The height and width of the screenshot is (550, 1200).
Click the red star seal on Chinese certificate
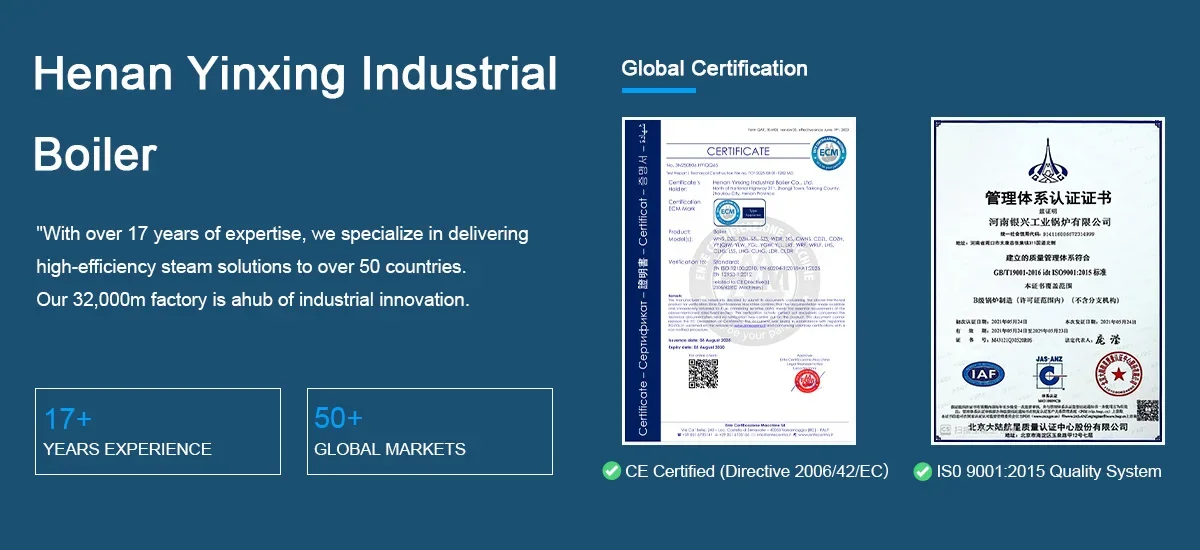point(1120,375)
